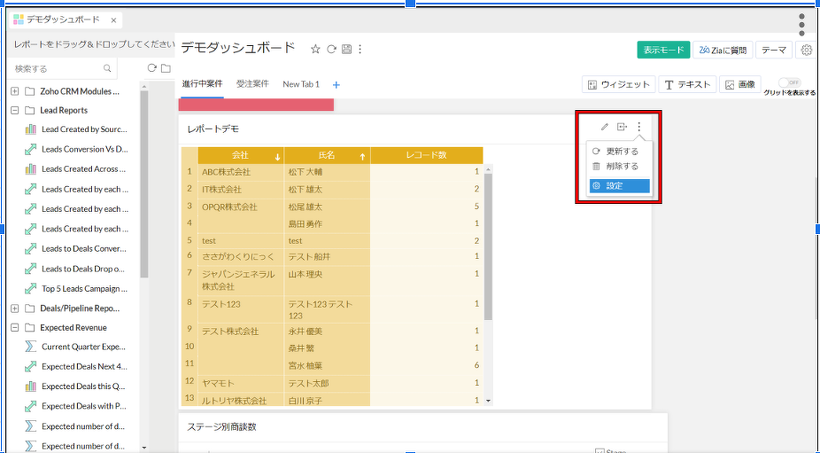Collapse the Lead Reports folder
820x453 pixels.
15,111
